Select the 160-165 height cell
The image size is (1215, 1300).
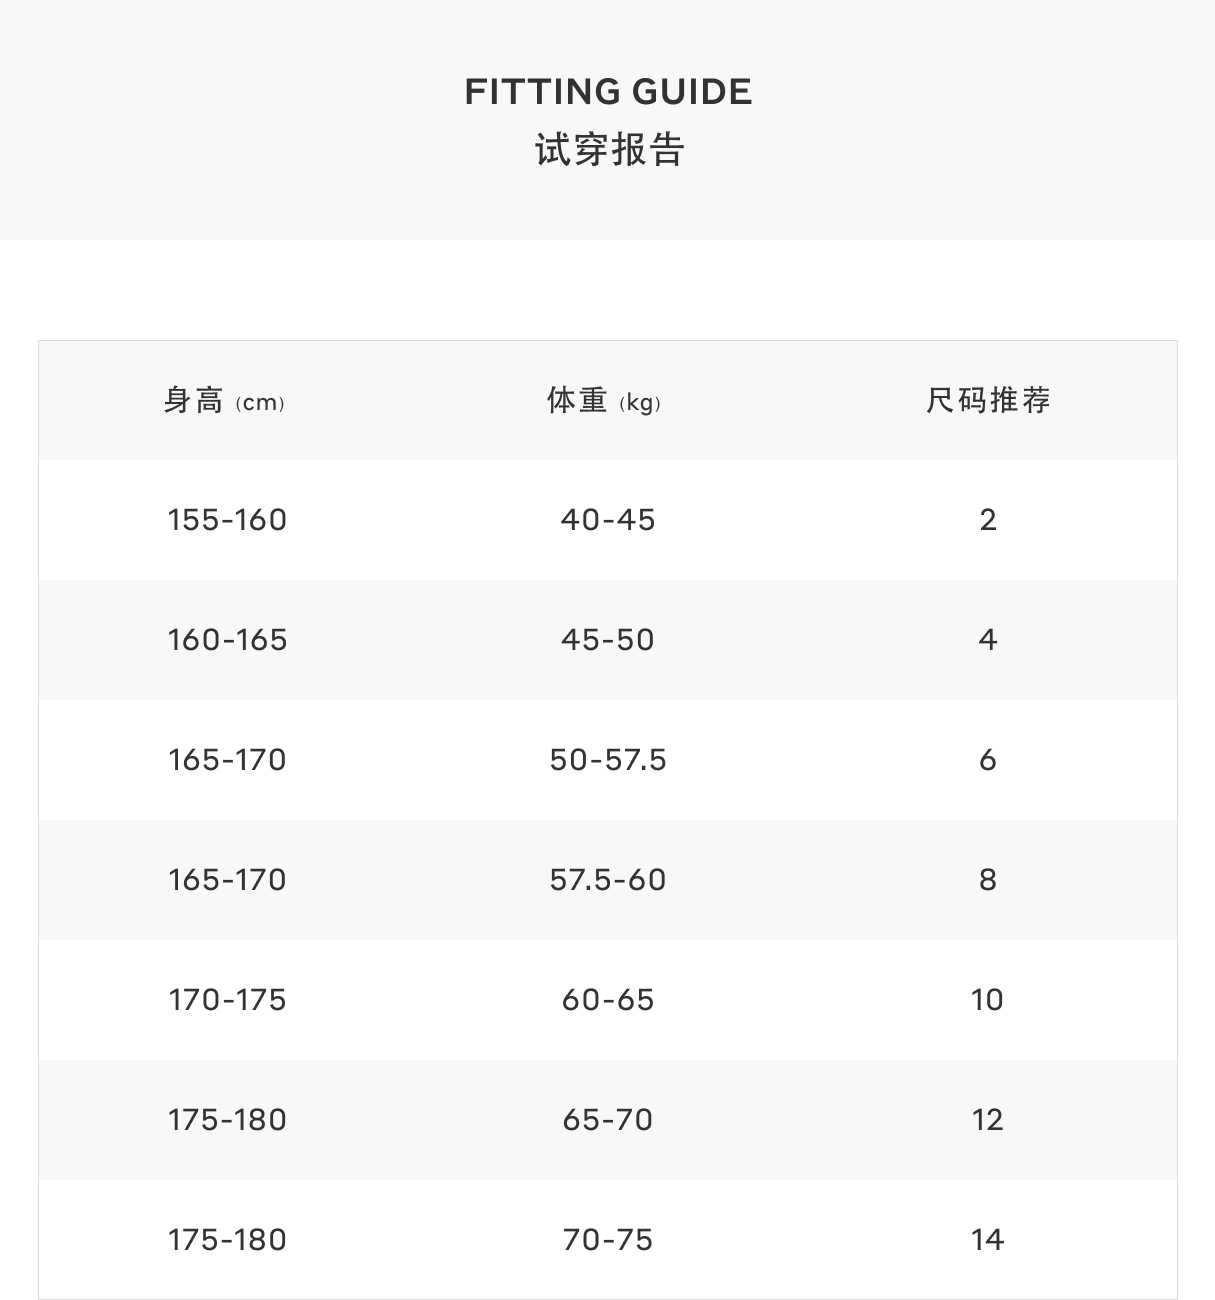point(227,640)
